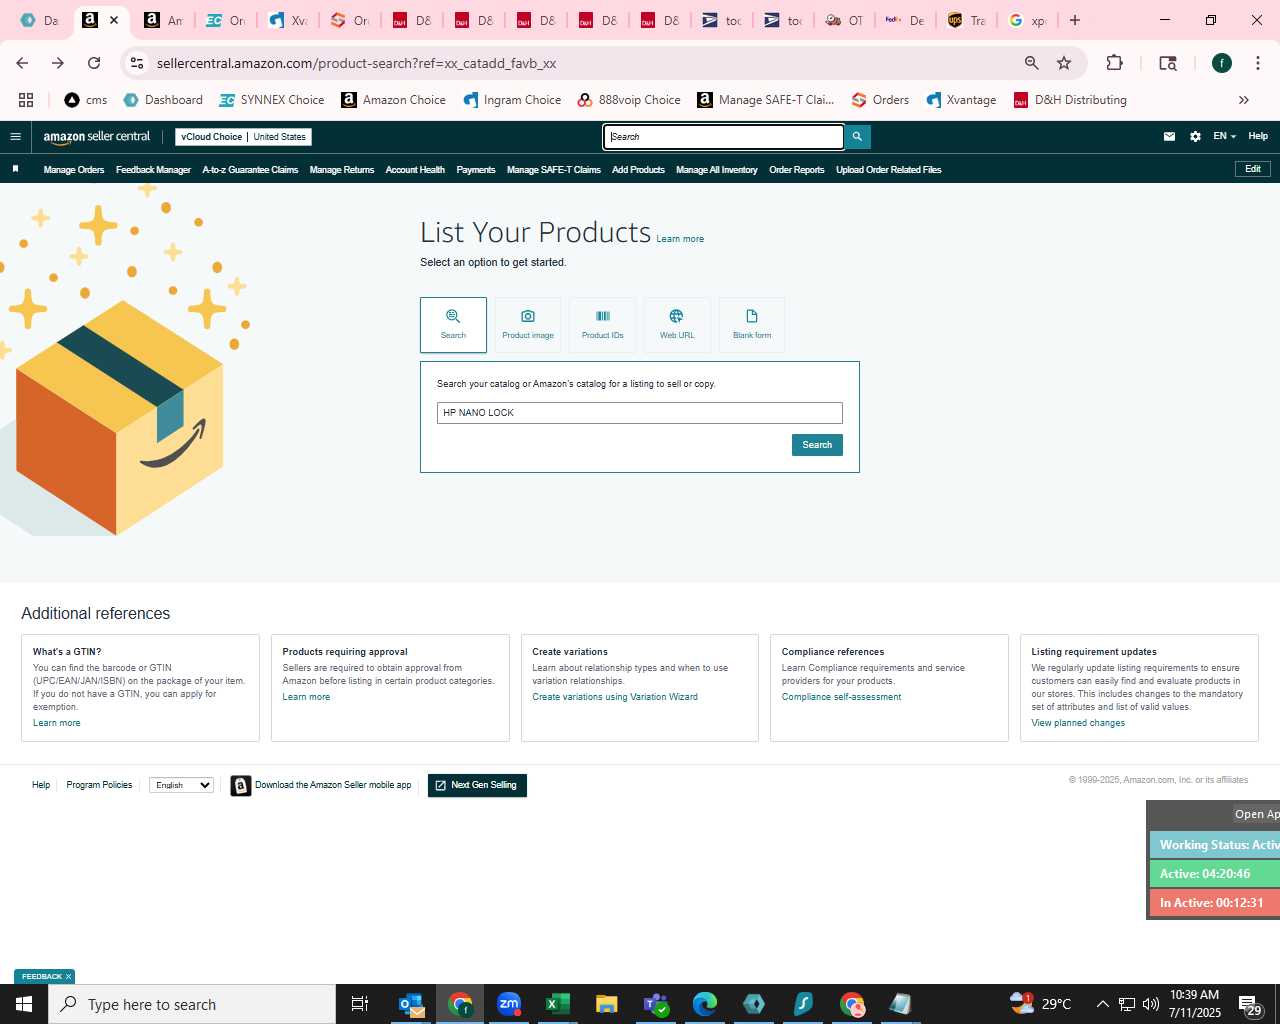1280x1024 pixels.
Task: Open the Seller Central hamburger menu
Action: coord(15,137)
